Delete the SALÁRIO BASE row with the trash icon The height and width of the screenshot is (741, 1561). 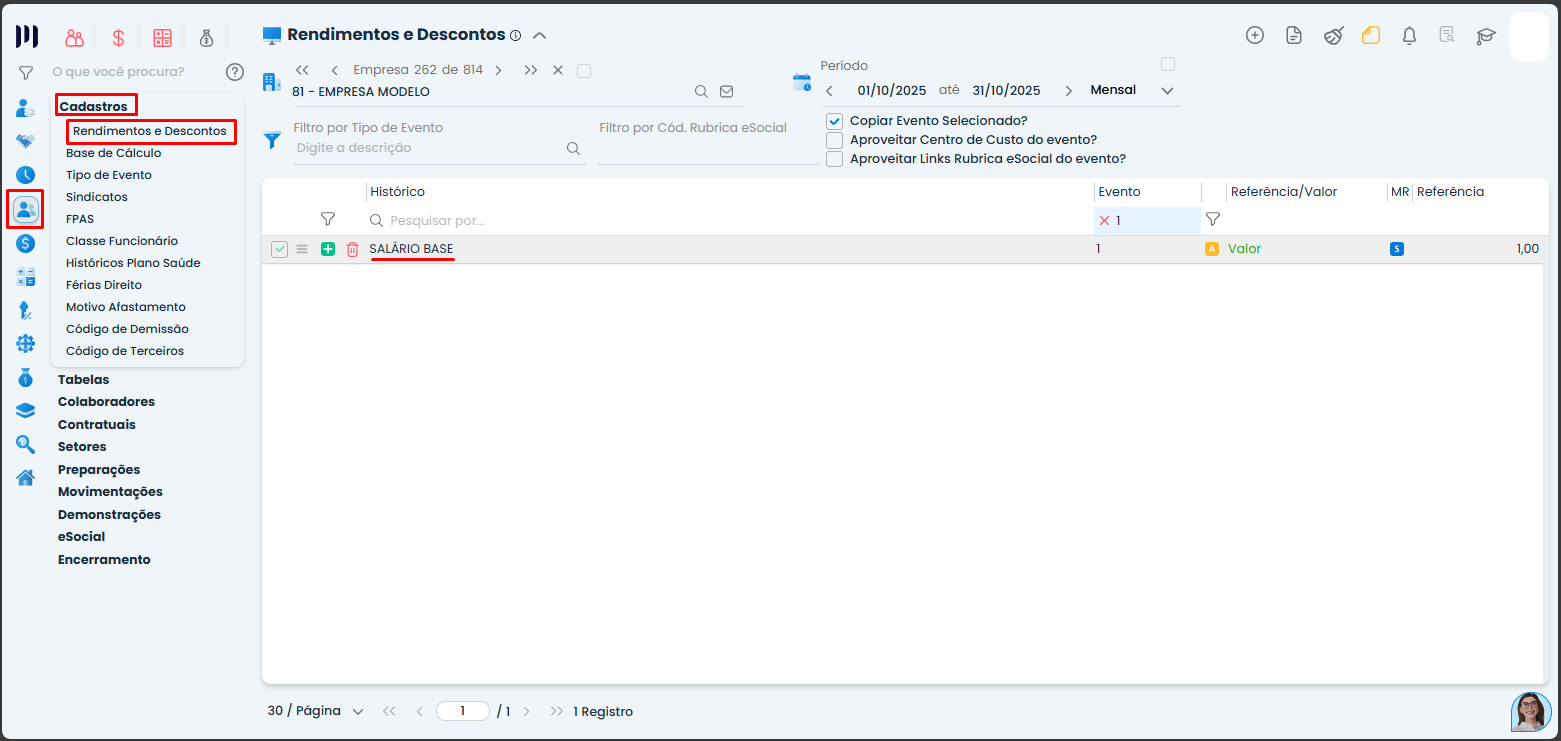pos(352,249)
